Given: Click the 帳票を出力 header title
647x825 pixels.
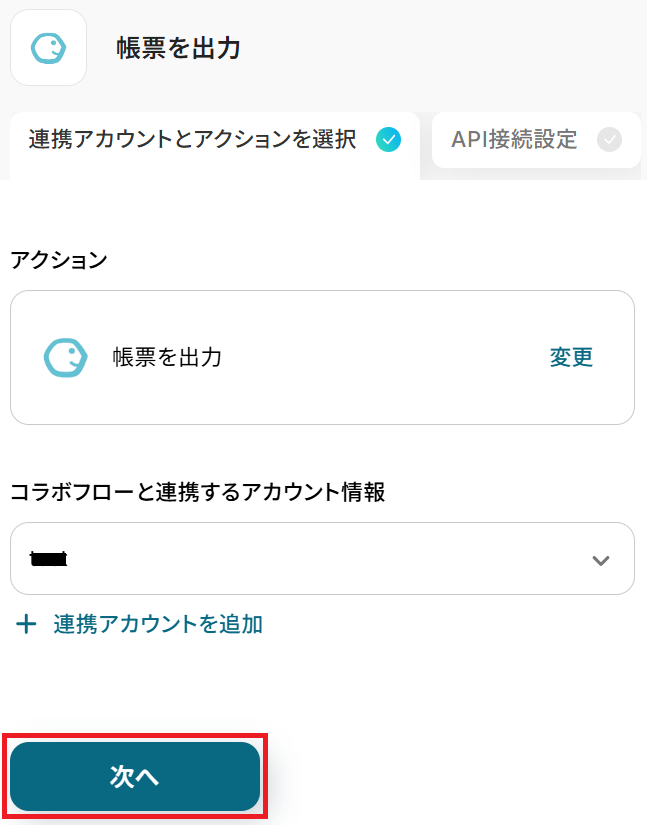Looking at the screenshot, I should click(178, 47).
